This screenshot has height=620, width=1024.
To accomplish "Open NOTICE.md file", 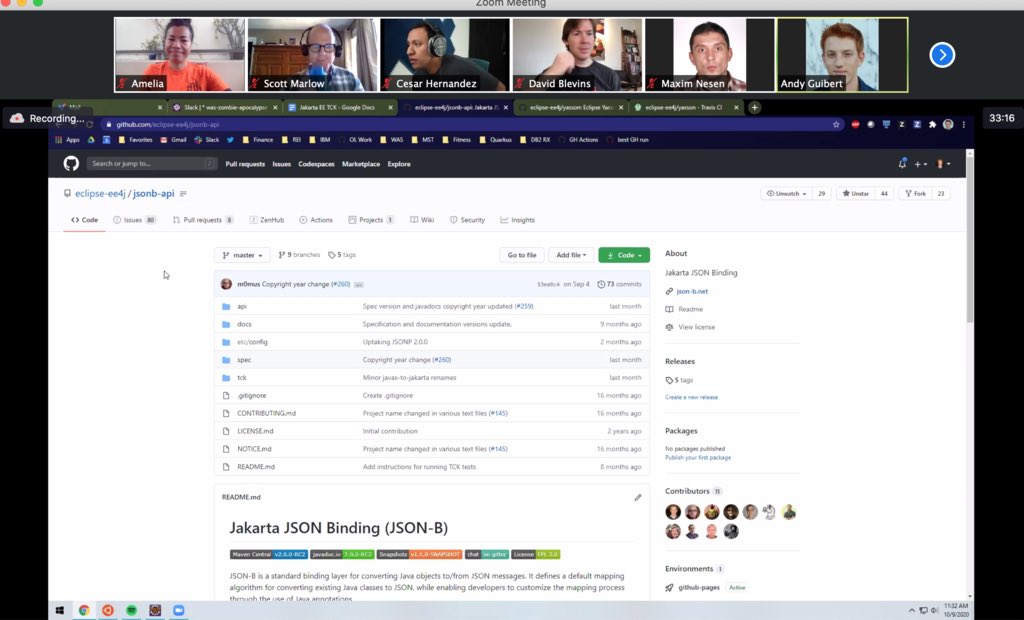I will point(254,449).
